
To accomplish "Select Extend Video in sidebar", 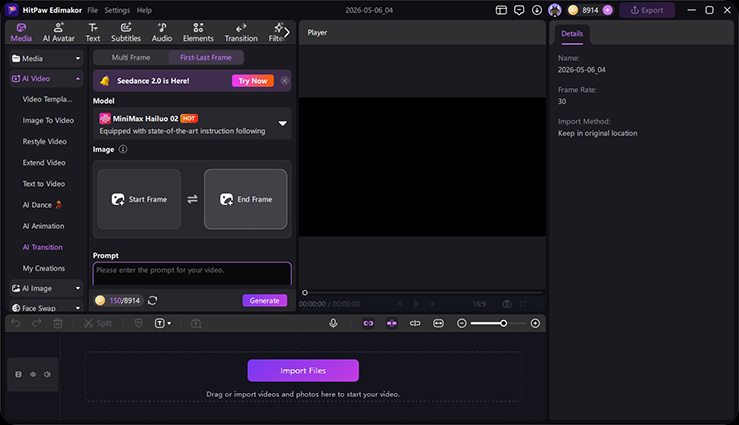I will [44, 163].
